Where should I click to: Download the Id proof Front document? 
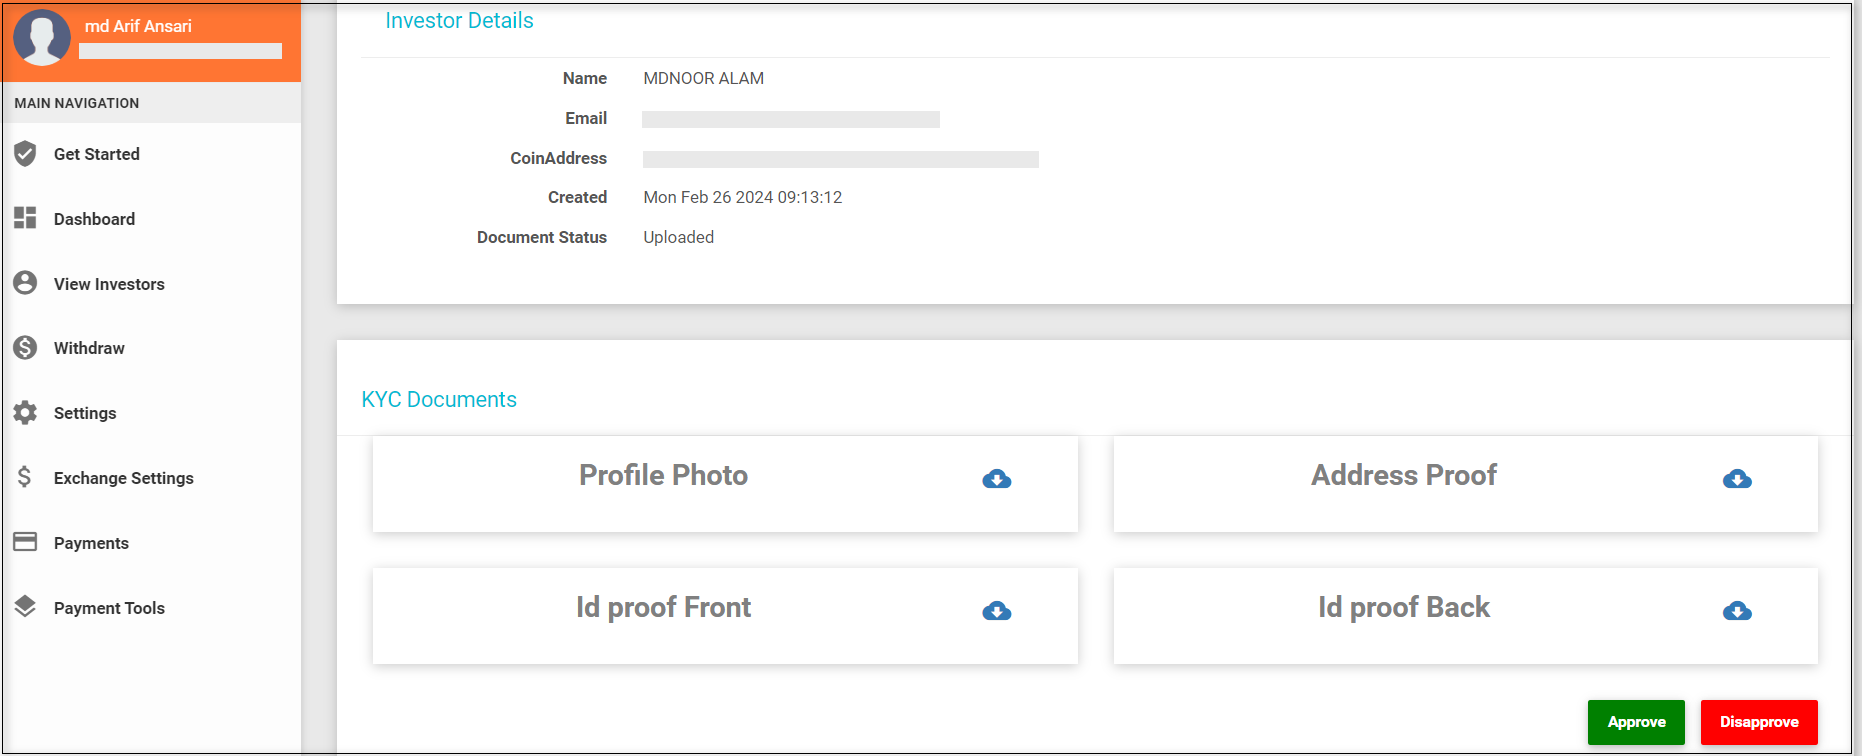coord(996,611)
